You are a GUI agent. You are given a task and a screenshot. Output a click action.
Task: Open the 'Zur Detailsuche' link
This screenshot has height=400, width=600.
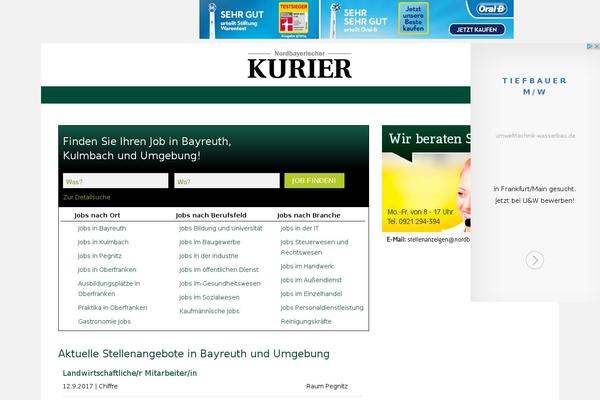click(x=87, y=197)
